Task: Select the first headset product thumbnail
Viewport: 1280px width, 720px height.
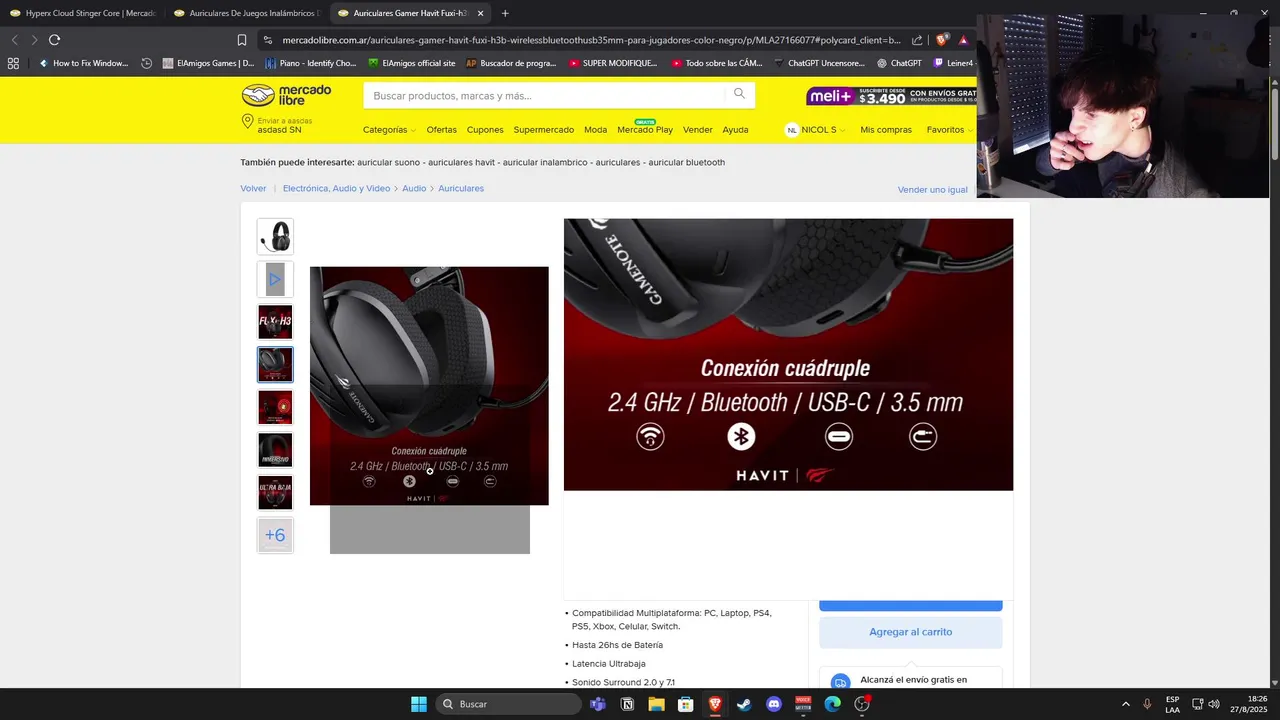Action: 275,237
